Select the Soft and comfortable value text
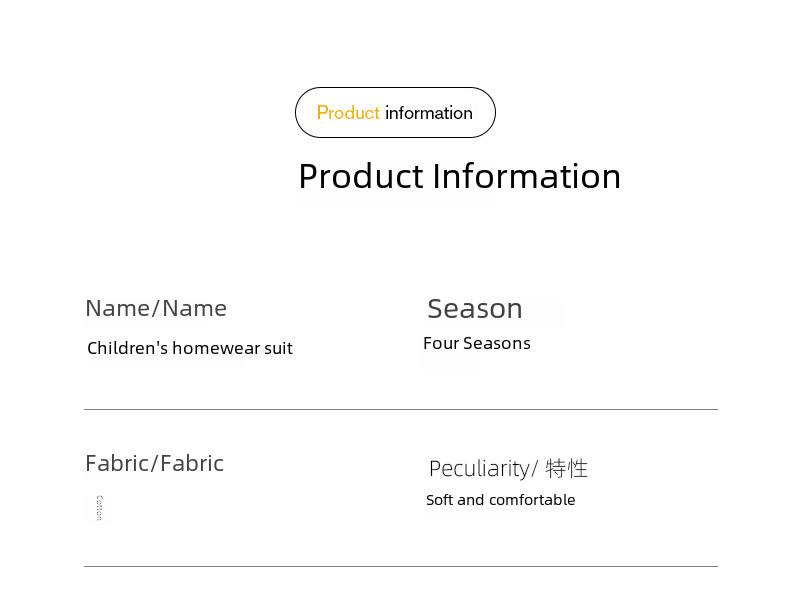The height and width of the screenshot is (595, 790). [501, 500]
